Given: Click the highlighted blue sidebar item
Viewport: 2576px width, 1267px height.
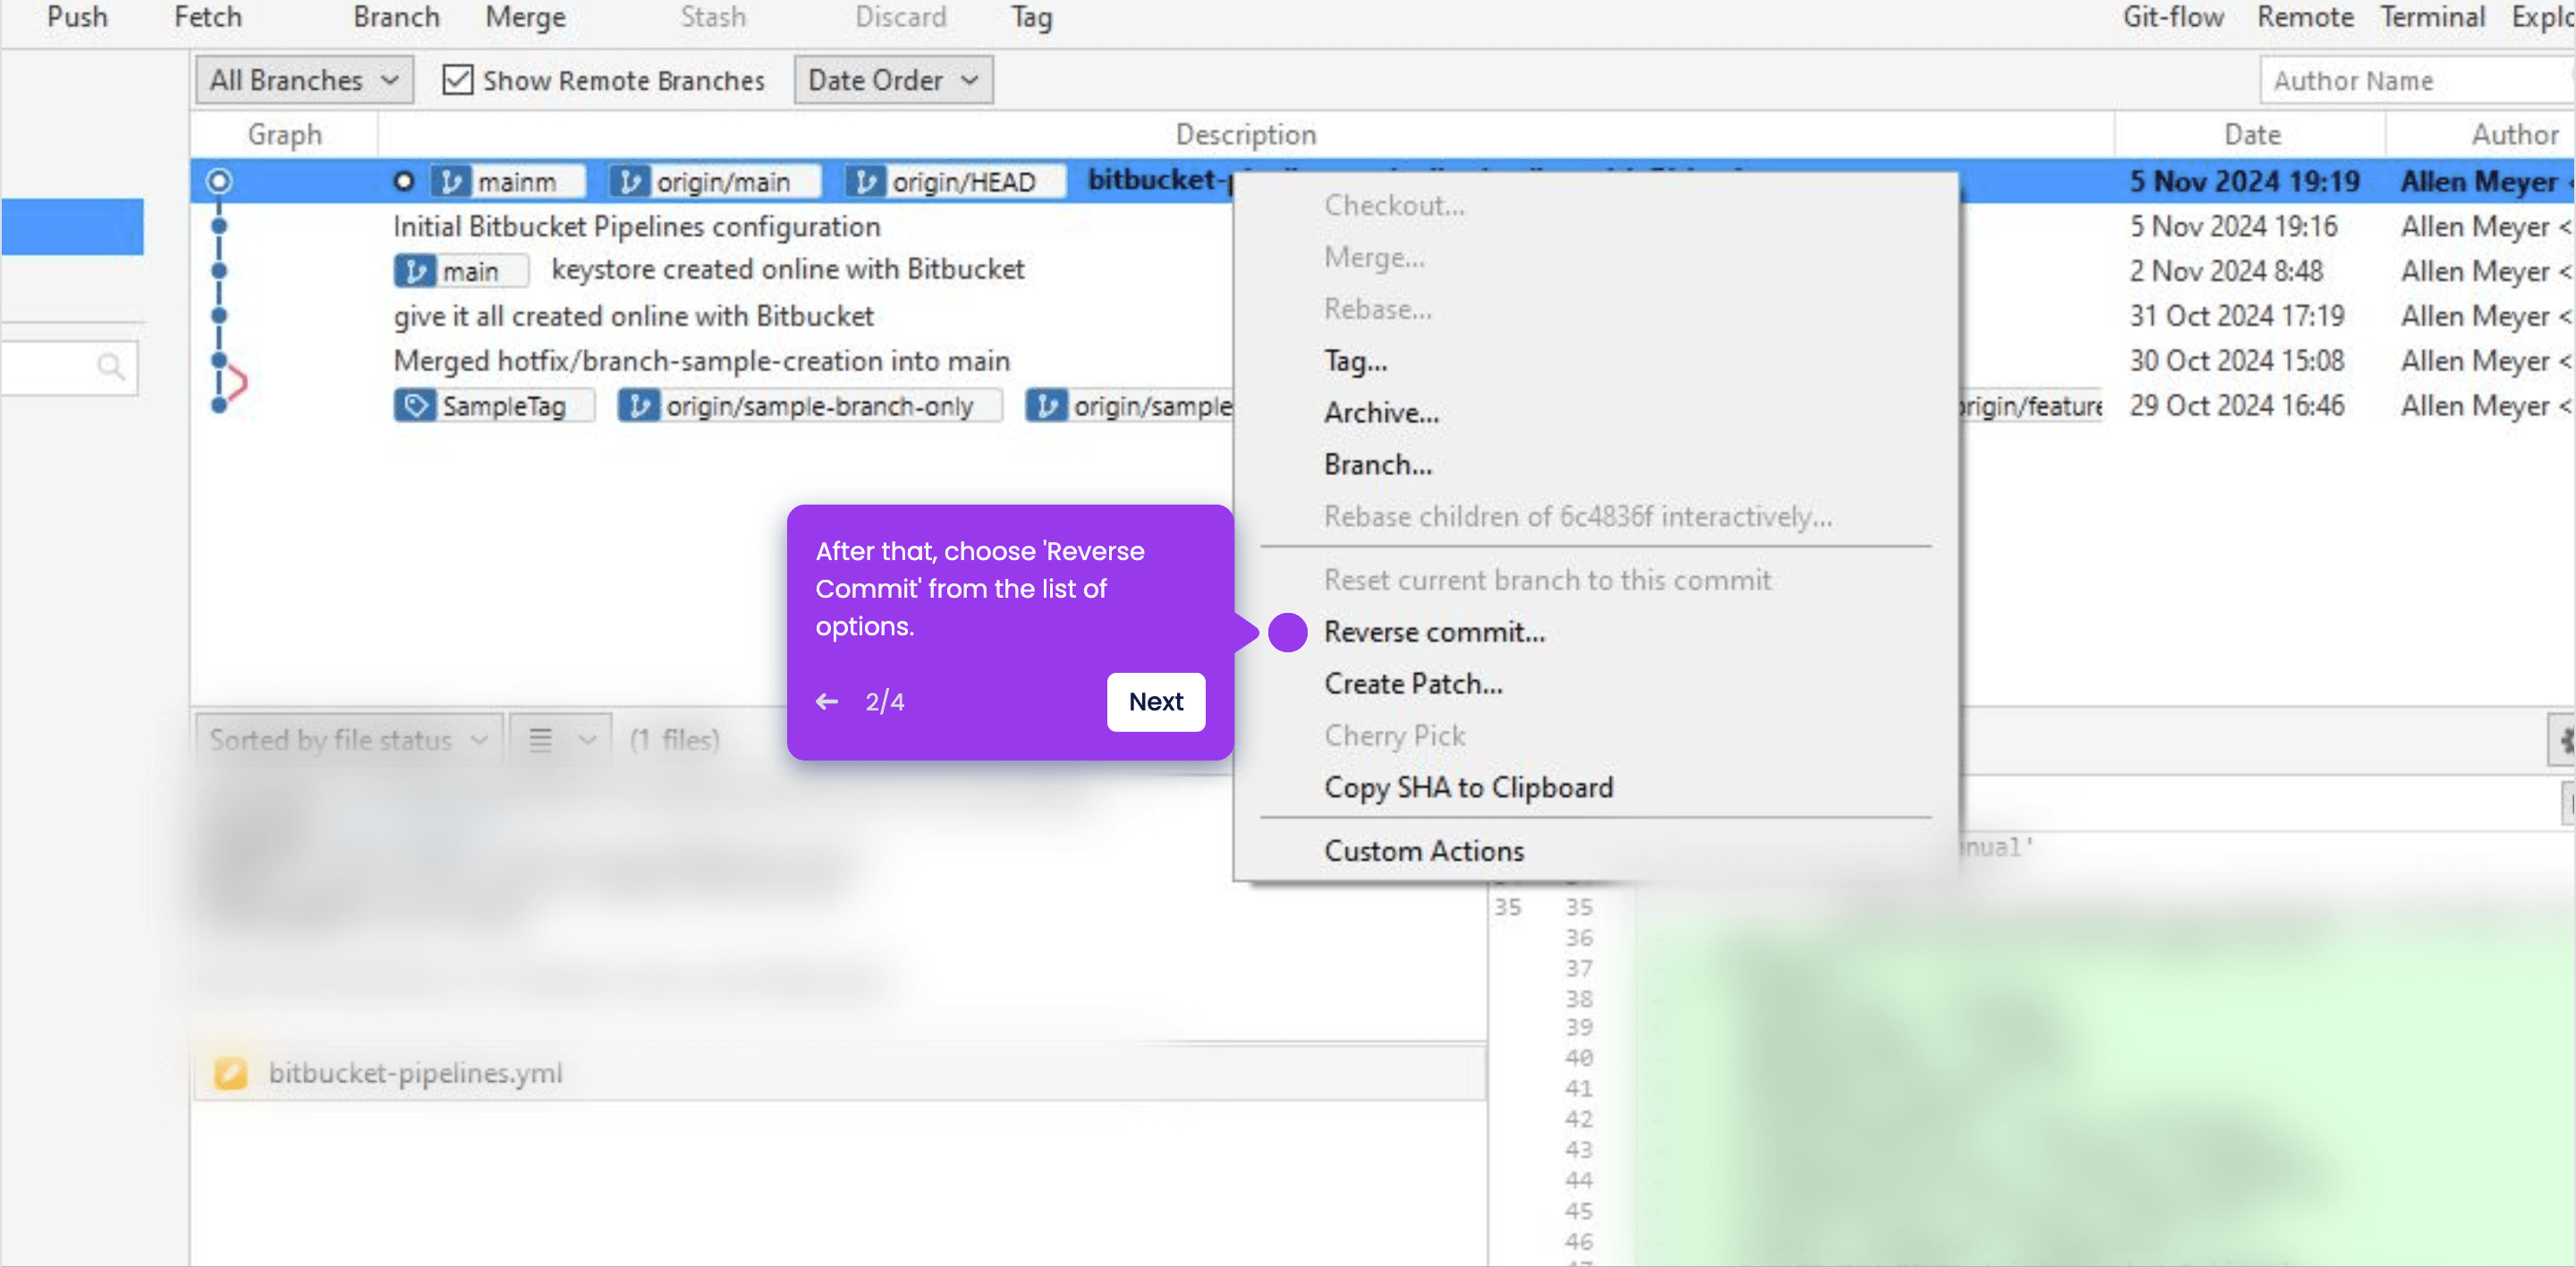Looking at the screenshot, I should (72, 227).
